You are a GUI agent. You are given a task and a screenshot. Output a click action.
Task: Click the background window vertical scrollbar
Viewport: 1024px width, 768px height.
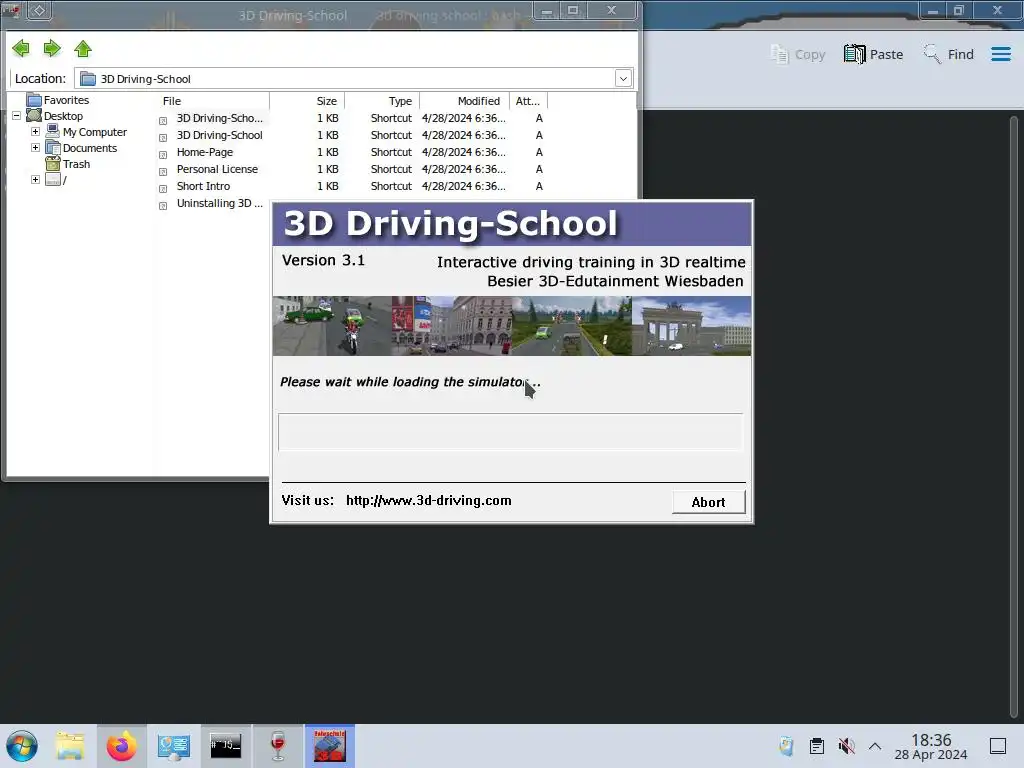[x=1014, y=418]
